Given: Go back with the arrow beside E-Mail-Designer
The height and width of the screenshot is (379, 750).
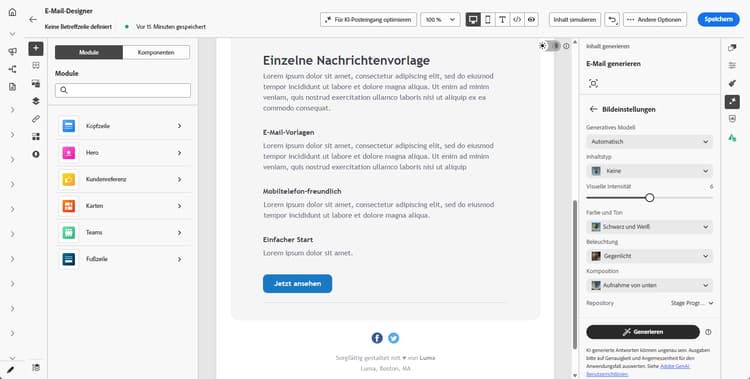Looking at the screenshot, I should pyautogui.click(x=33, y=20).
